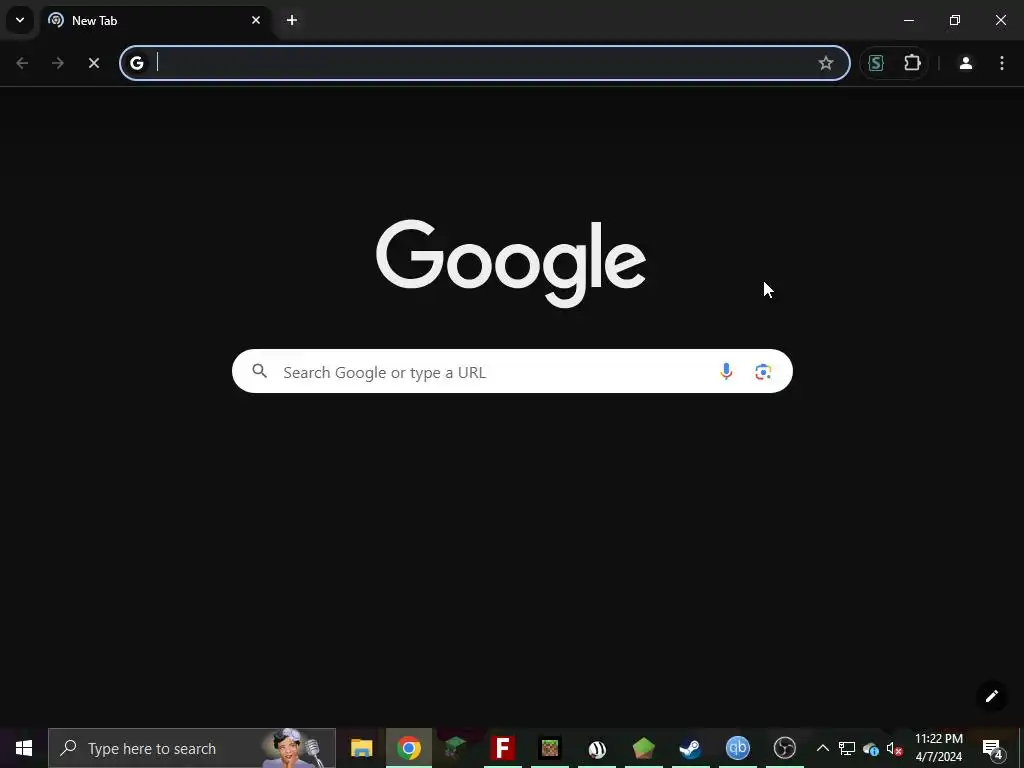The image size is (1024, 768).
Task: Open network status tray icon
Action: 847,748
